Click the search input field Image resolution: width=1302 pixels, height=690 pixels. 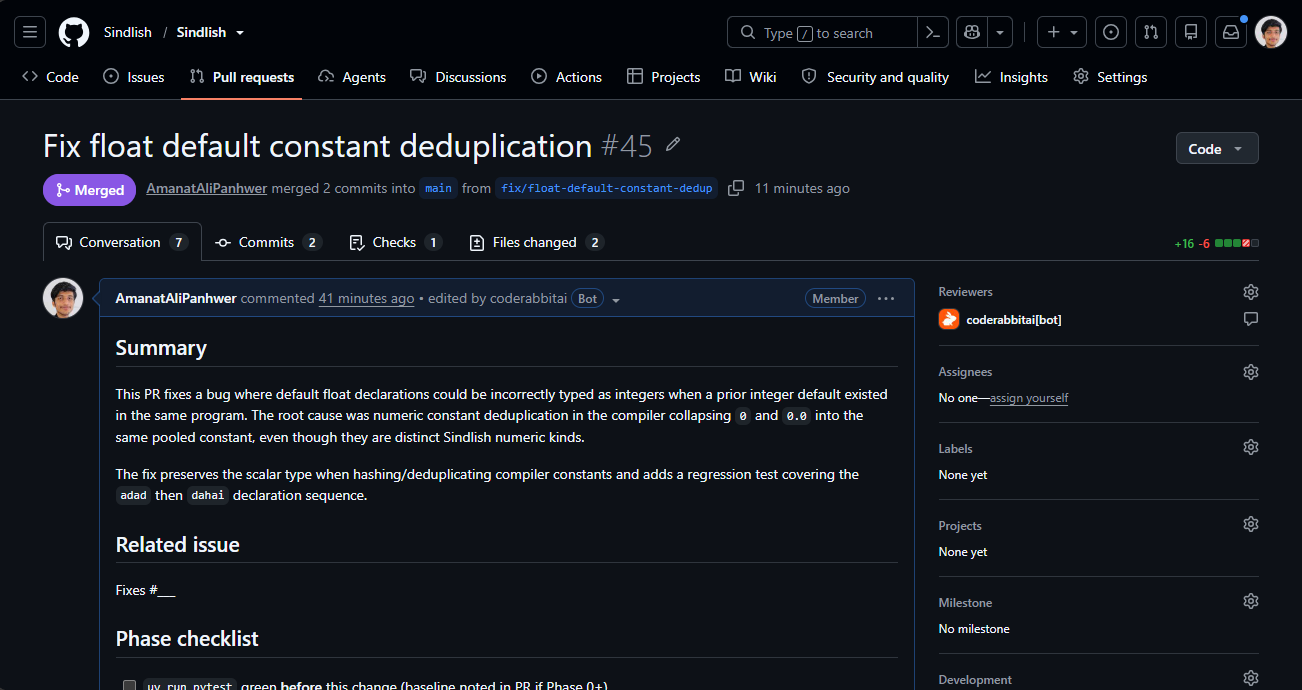[x=822, y=32]
